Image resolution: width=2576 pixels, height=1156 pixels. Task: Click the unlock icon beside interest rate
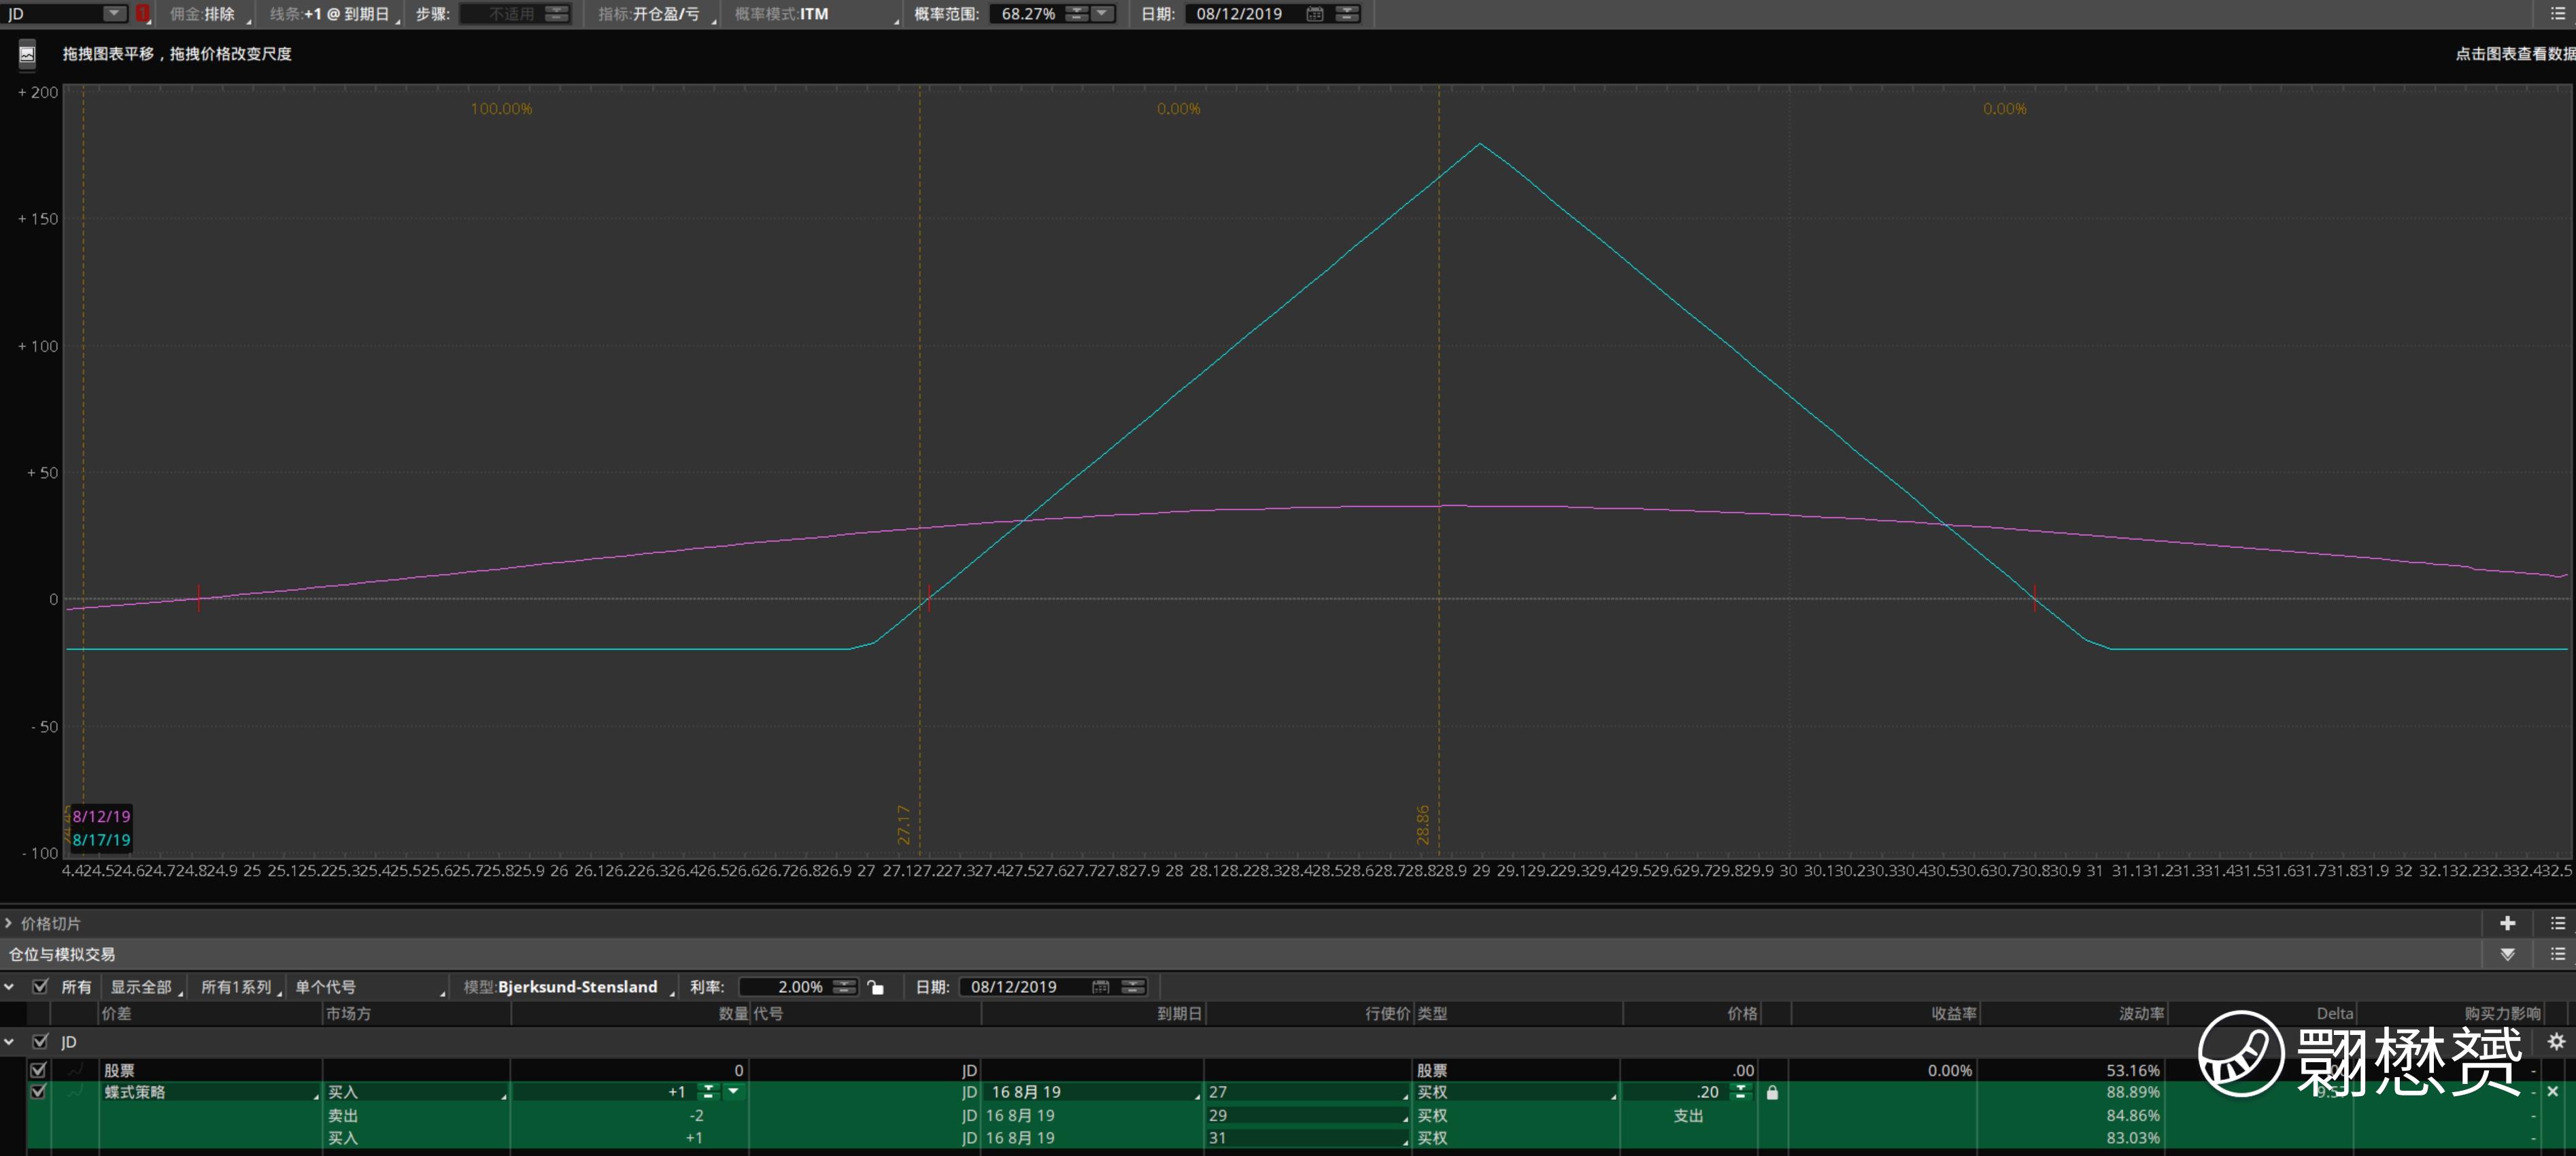876,987
